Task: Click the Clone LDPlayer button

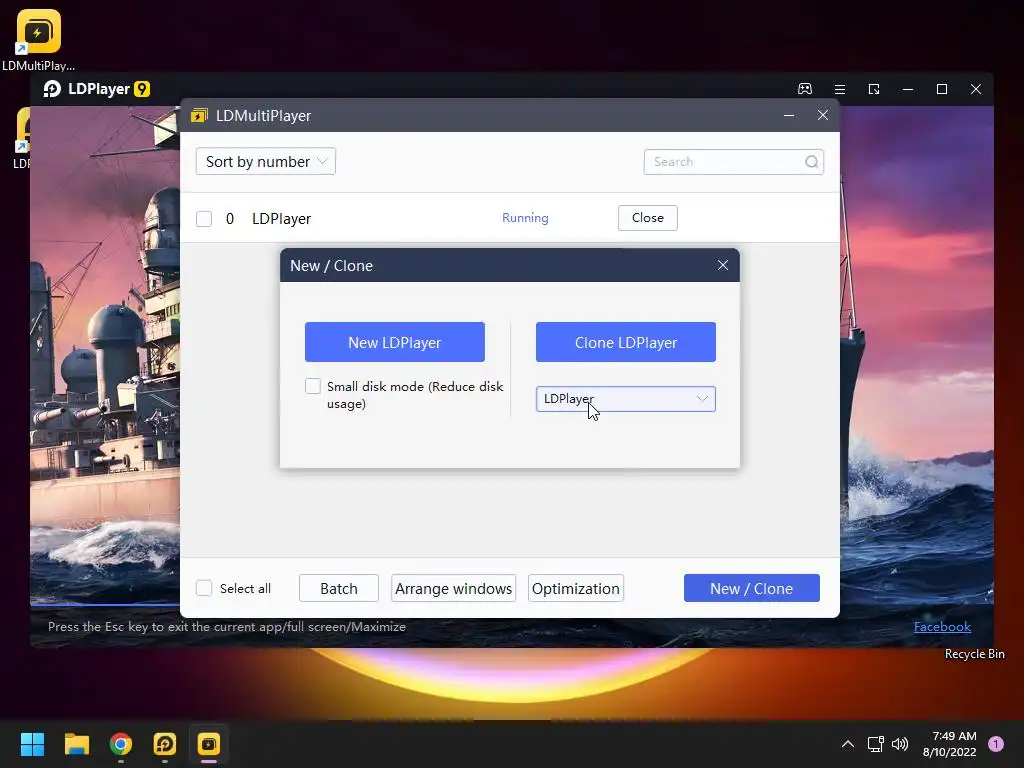Action: click(x=626, y=342)
